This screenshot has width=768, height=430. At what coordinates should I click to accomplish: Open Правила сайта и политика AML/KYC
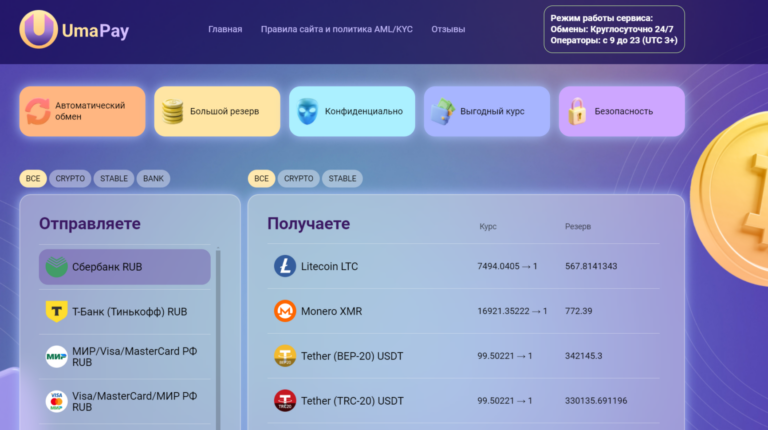(336, 29)
